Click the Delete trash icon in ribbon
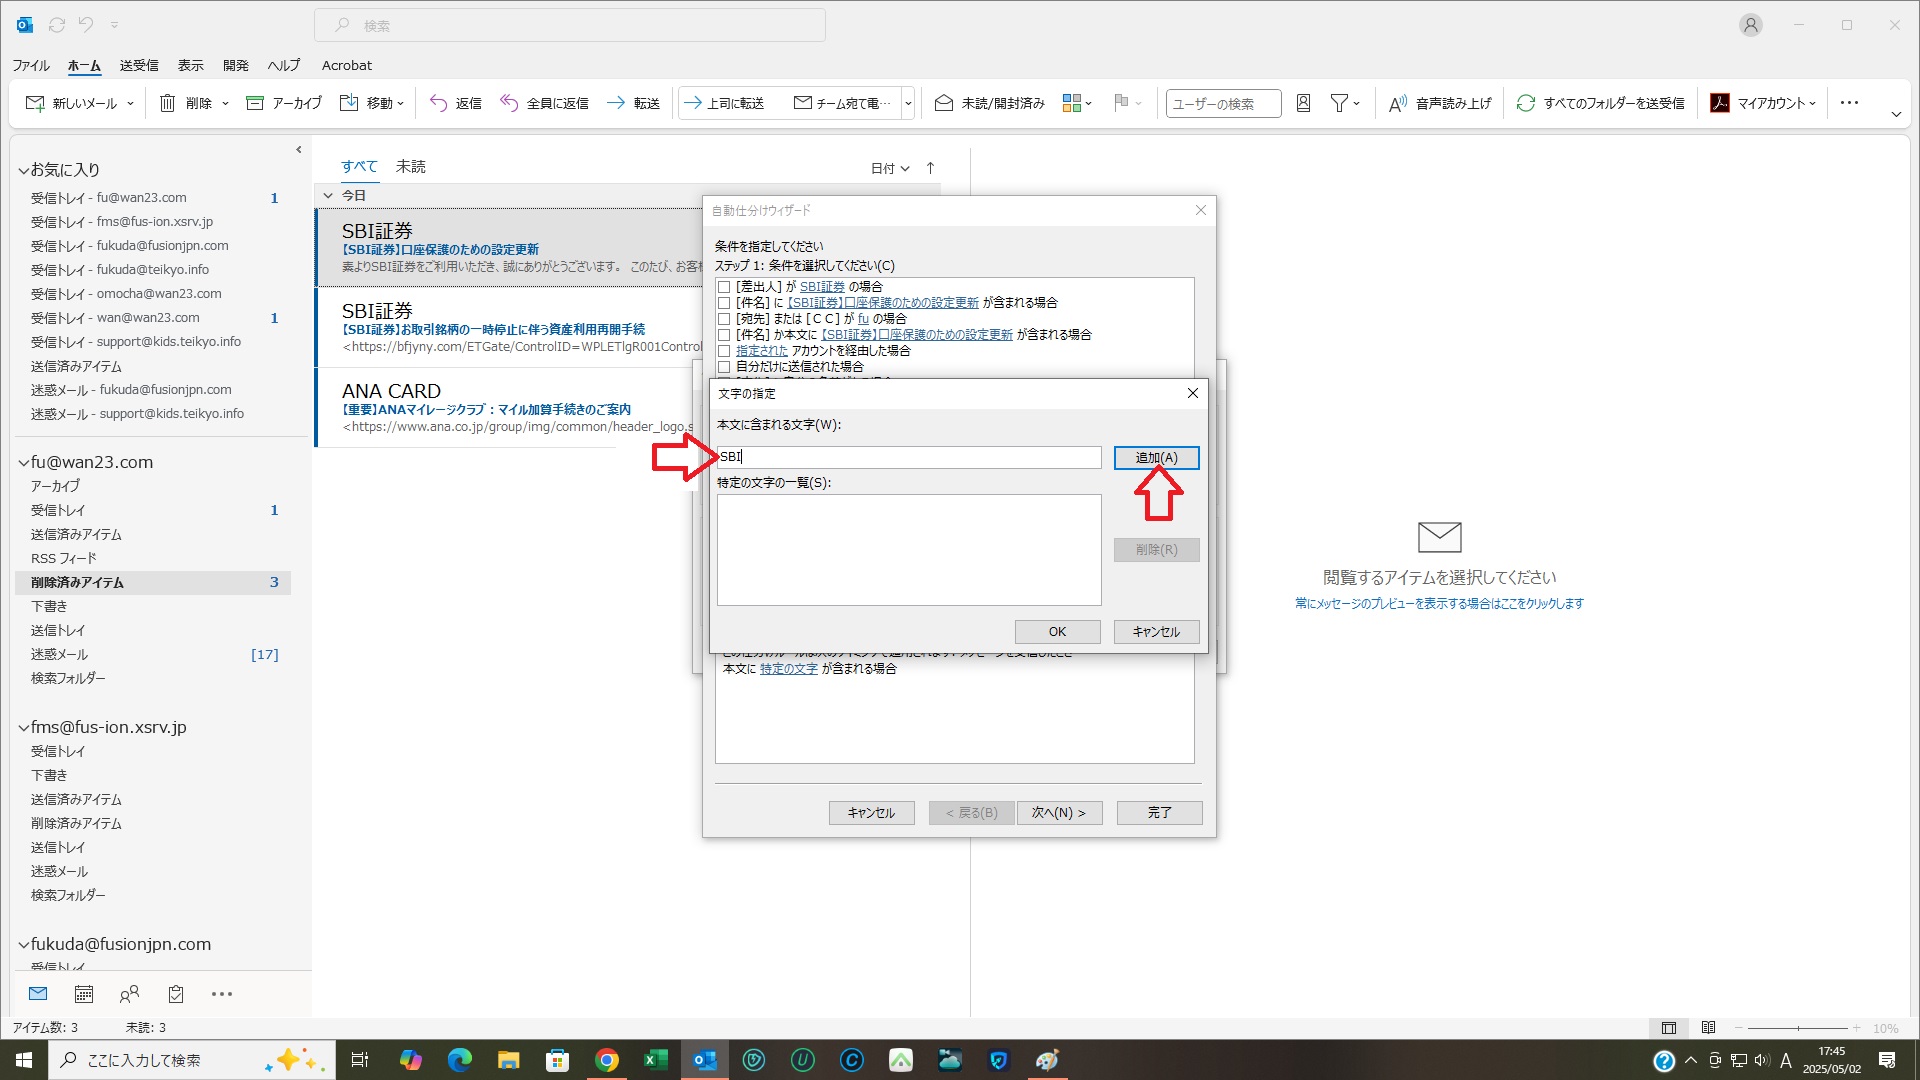The image size is (1920, 1080). tap(168, 103)
